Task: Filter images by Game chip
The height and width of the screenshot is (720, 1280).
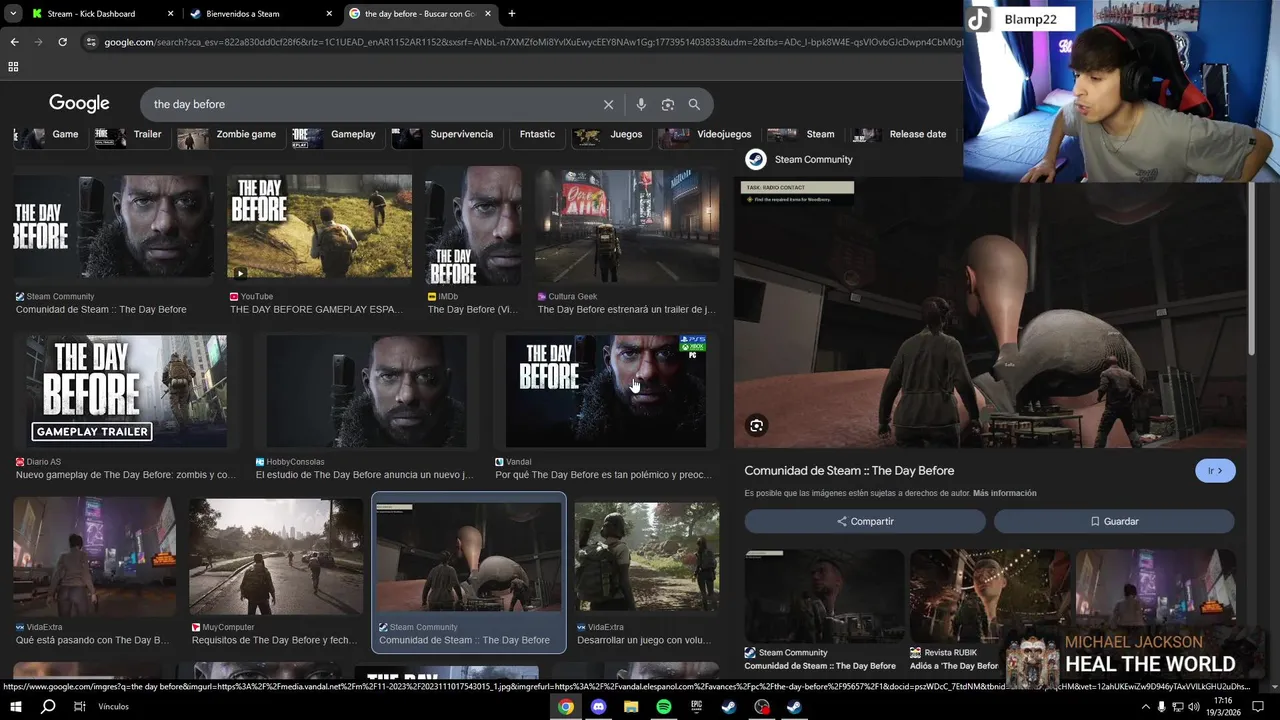Action: coord(48,135)
